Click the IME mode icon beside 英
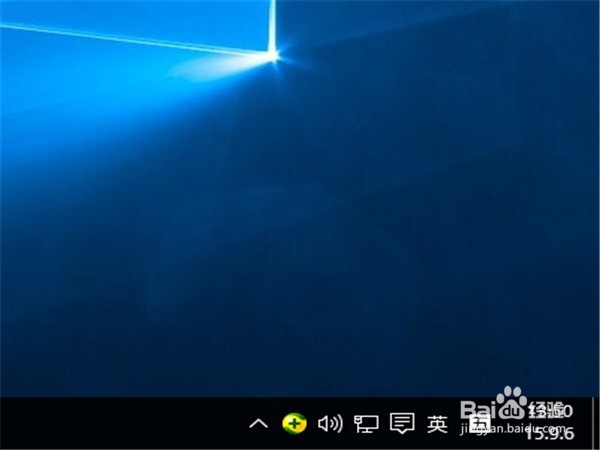The image size is (600, 450). [x=479, y=424]
